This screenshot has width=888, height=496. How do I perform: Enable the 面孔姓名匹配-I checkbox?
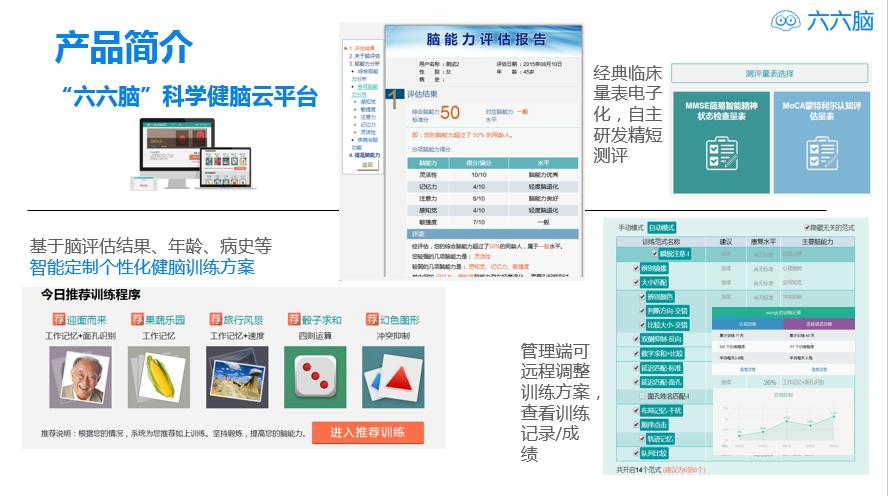coord(642,396)
